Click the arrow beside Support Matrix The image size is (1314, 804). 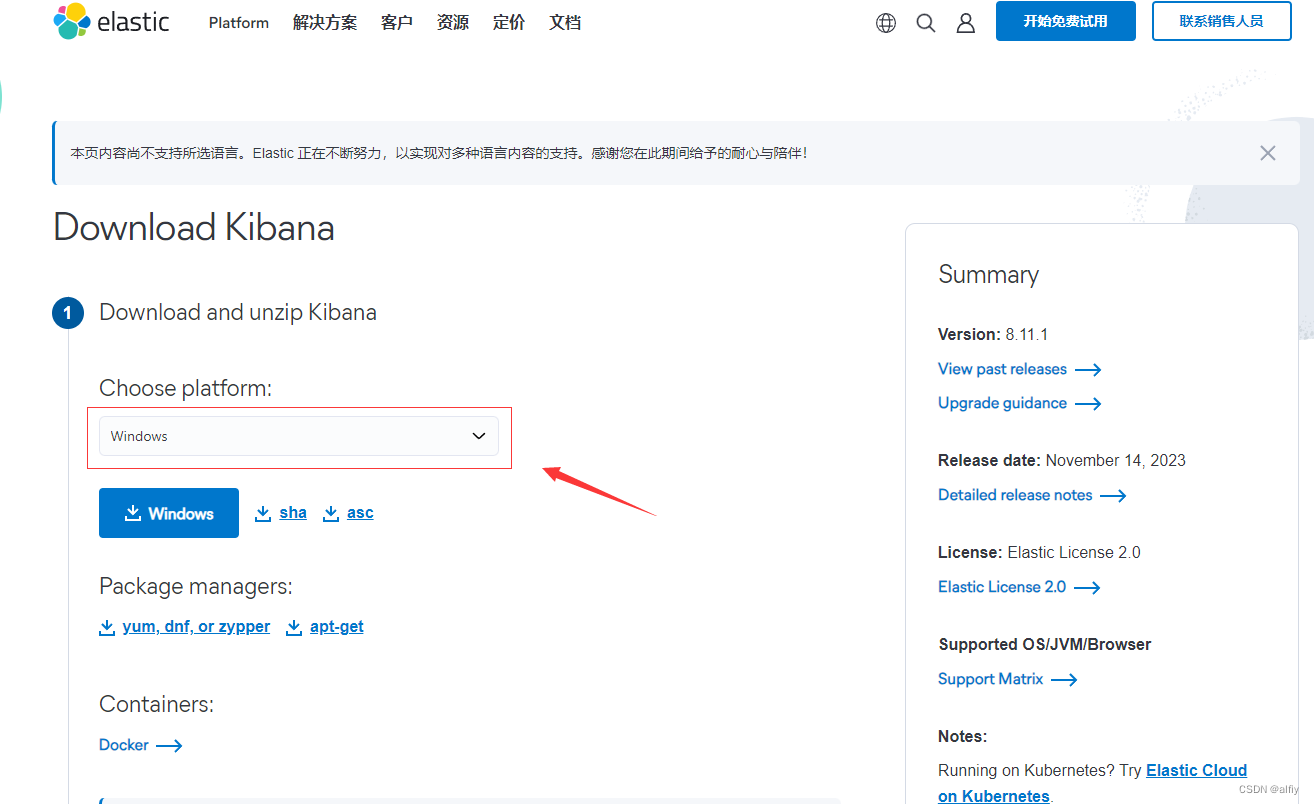pos(1064,680)
